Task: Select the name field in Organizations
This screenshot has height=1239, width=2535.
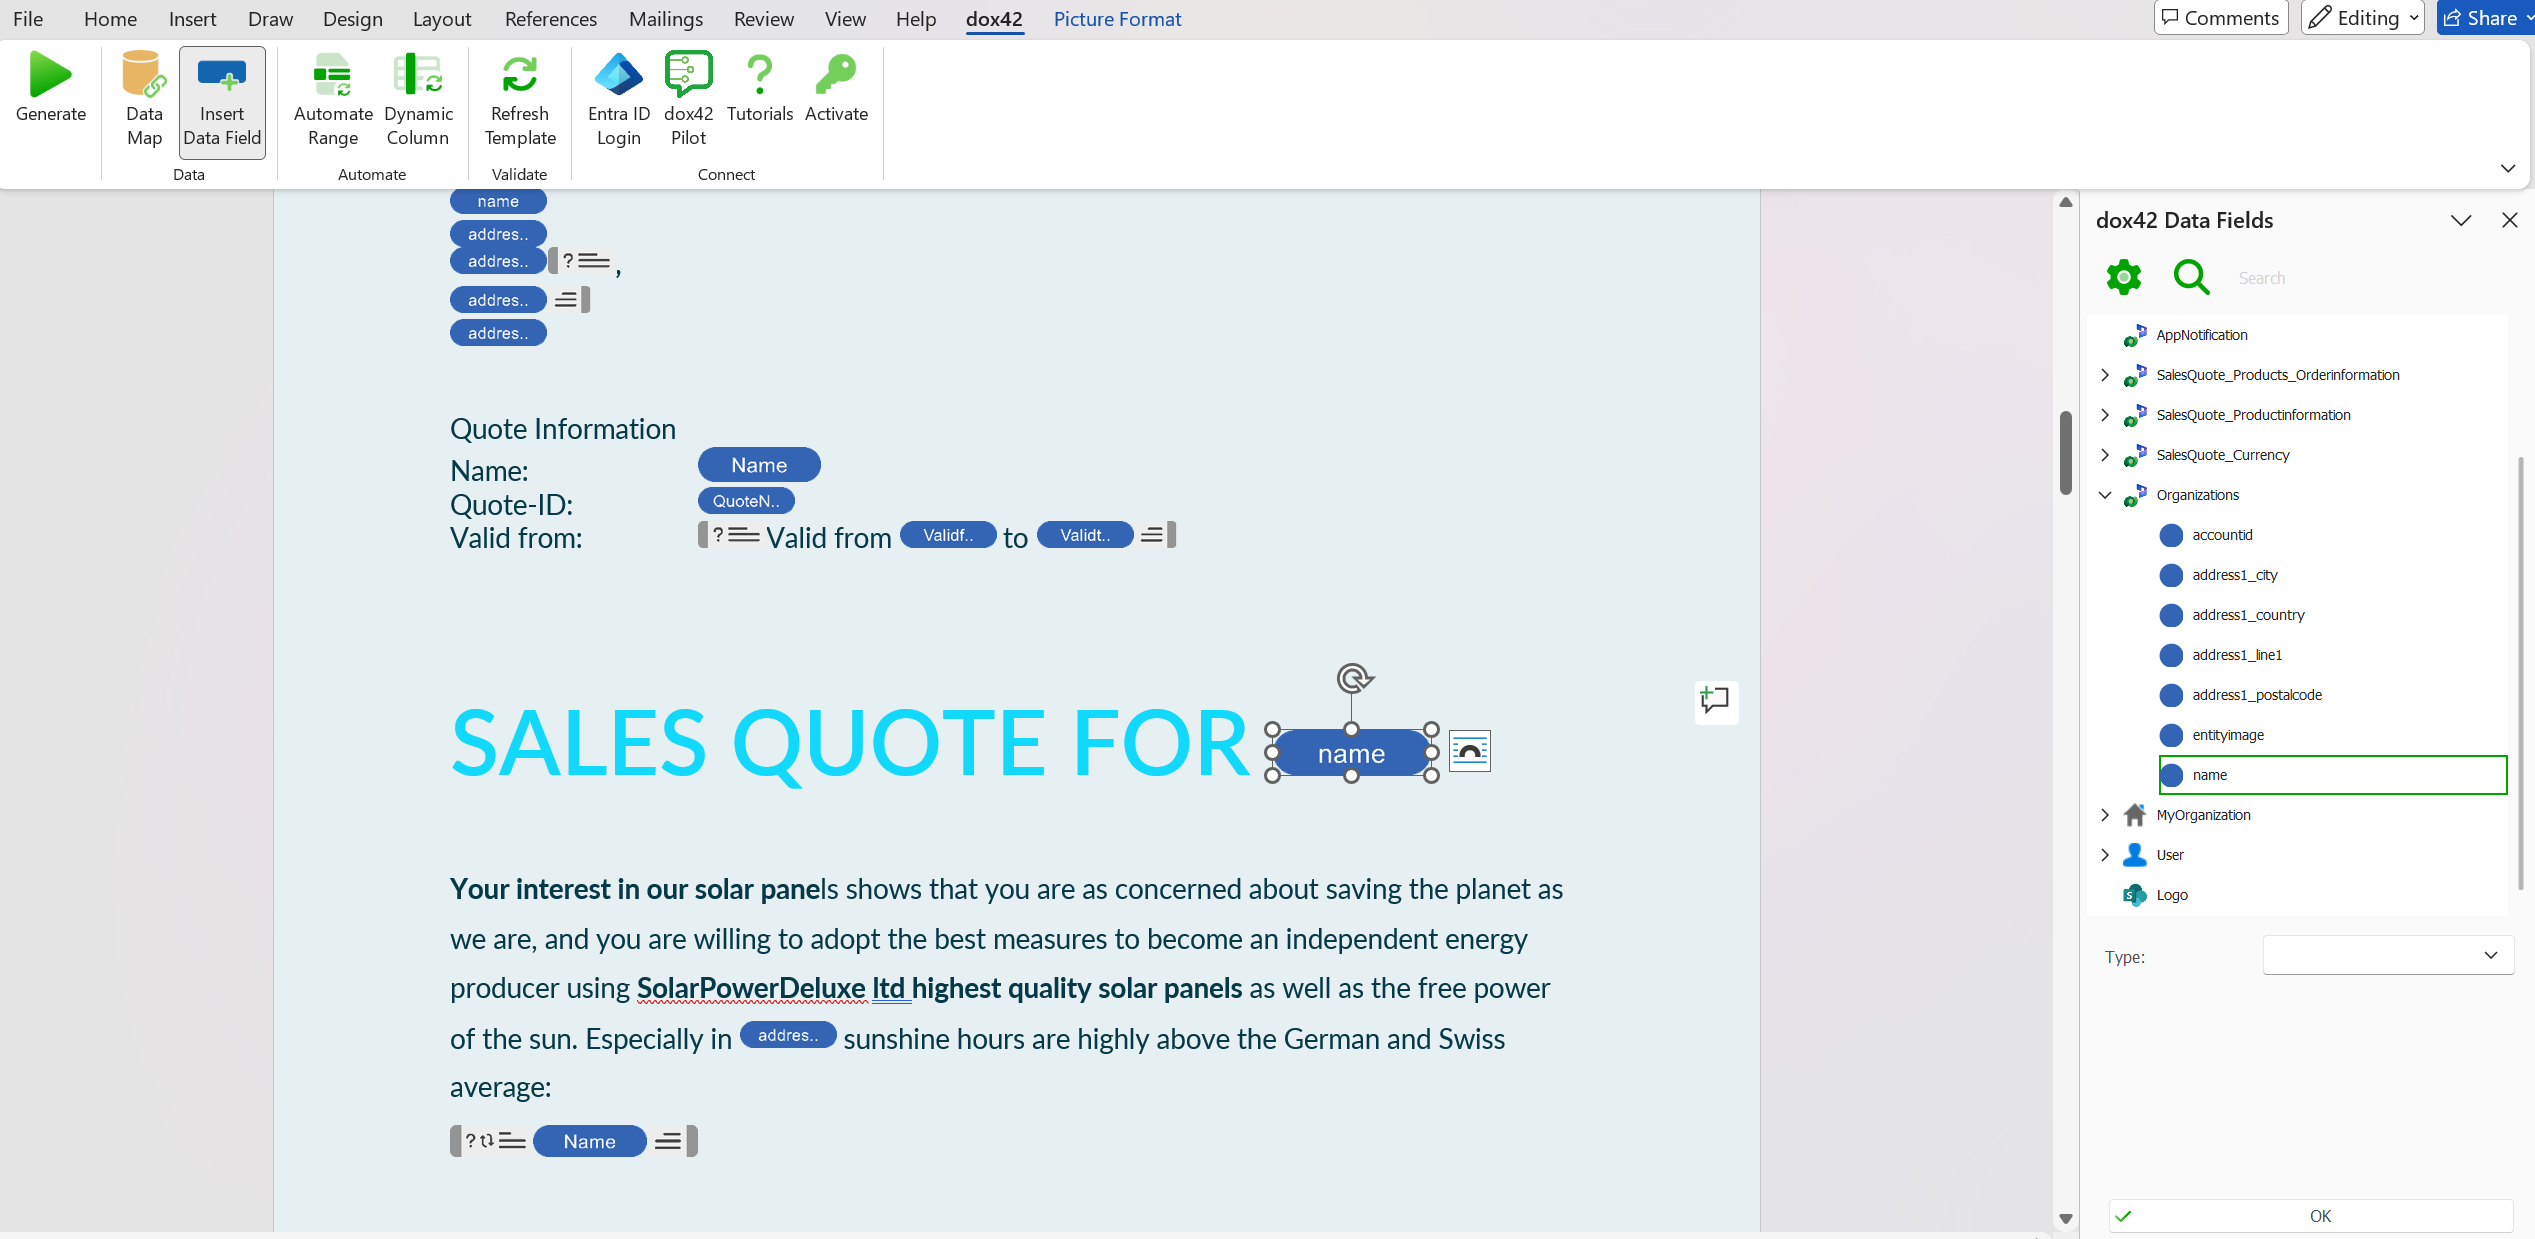Action: point(2332,775)
